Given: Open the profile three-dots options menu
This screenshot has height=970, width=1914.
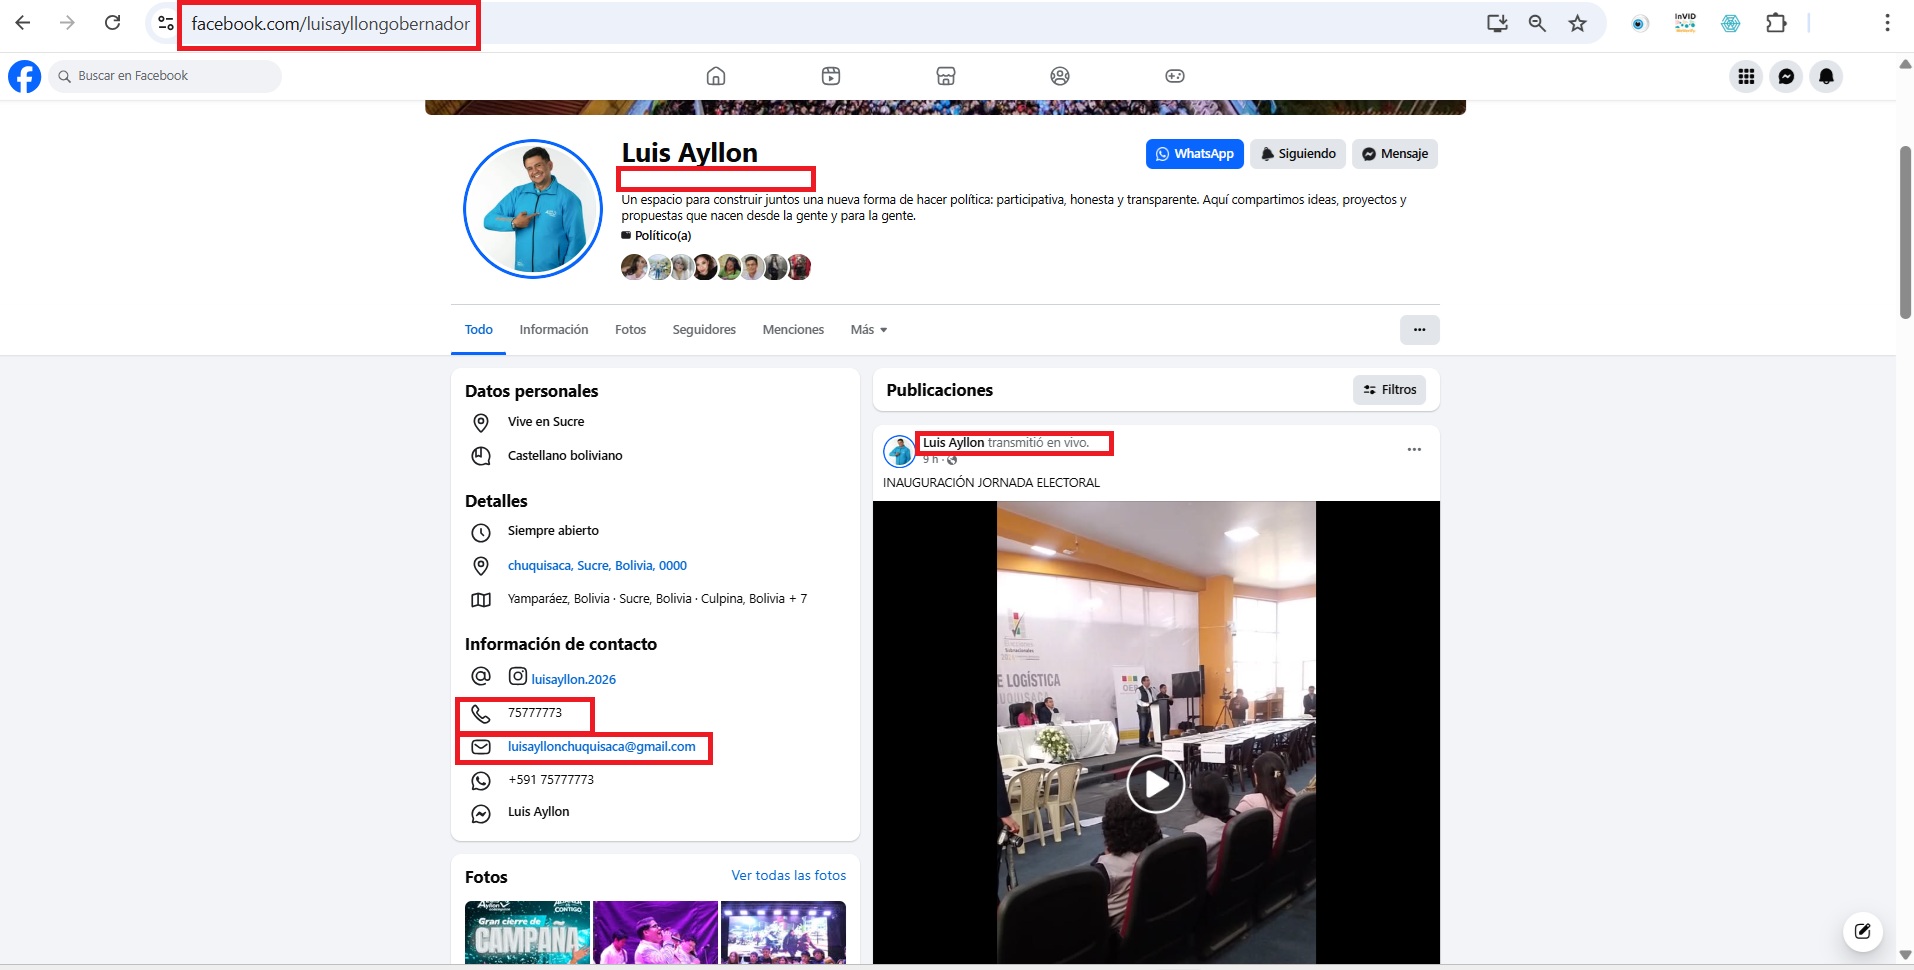Looking at the screenshot, I should click(1419, 330).
